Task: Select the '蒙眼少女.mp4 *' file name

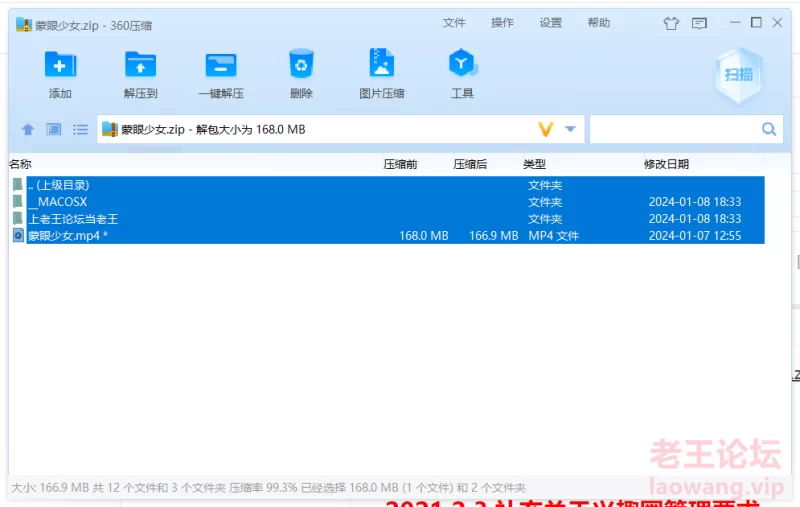Action: (68, 235)
